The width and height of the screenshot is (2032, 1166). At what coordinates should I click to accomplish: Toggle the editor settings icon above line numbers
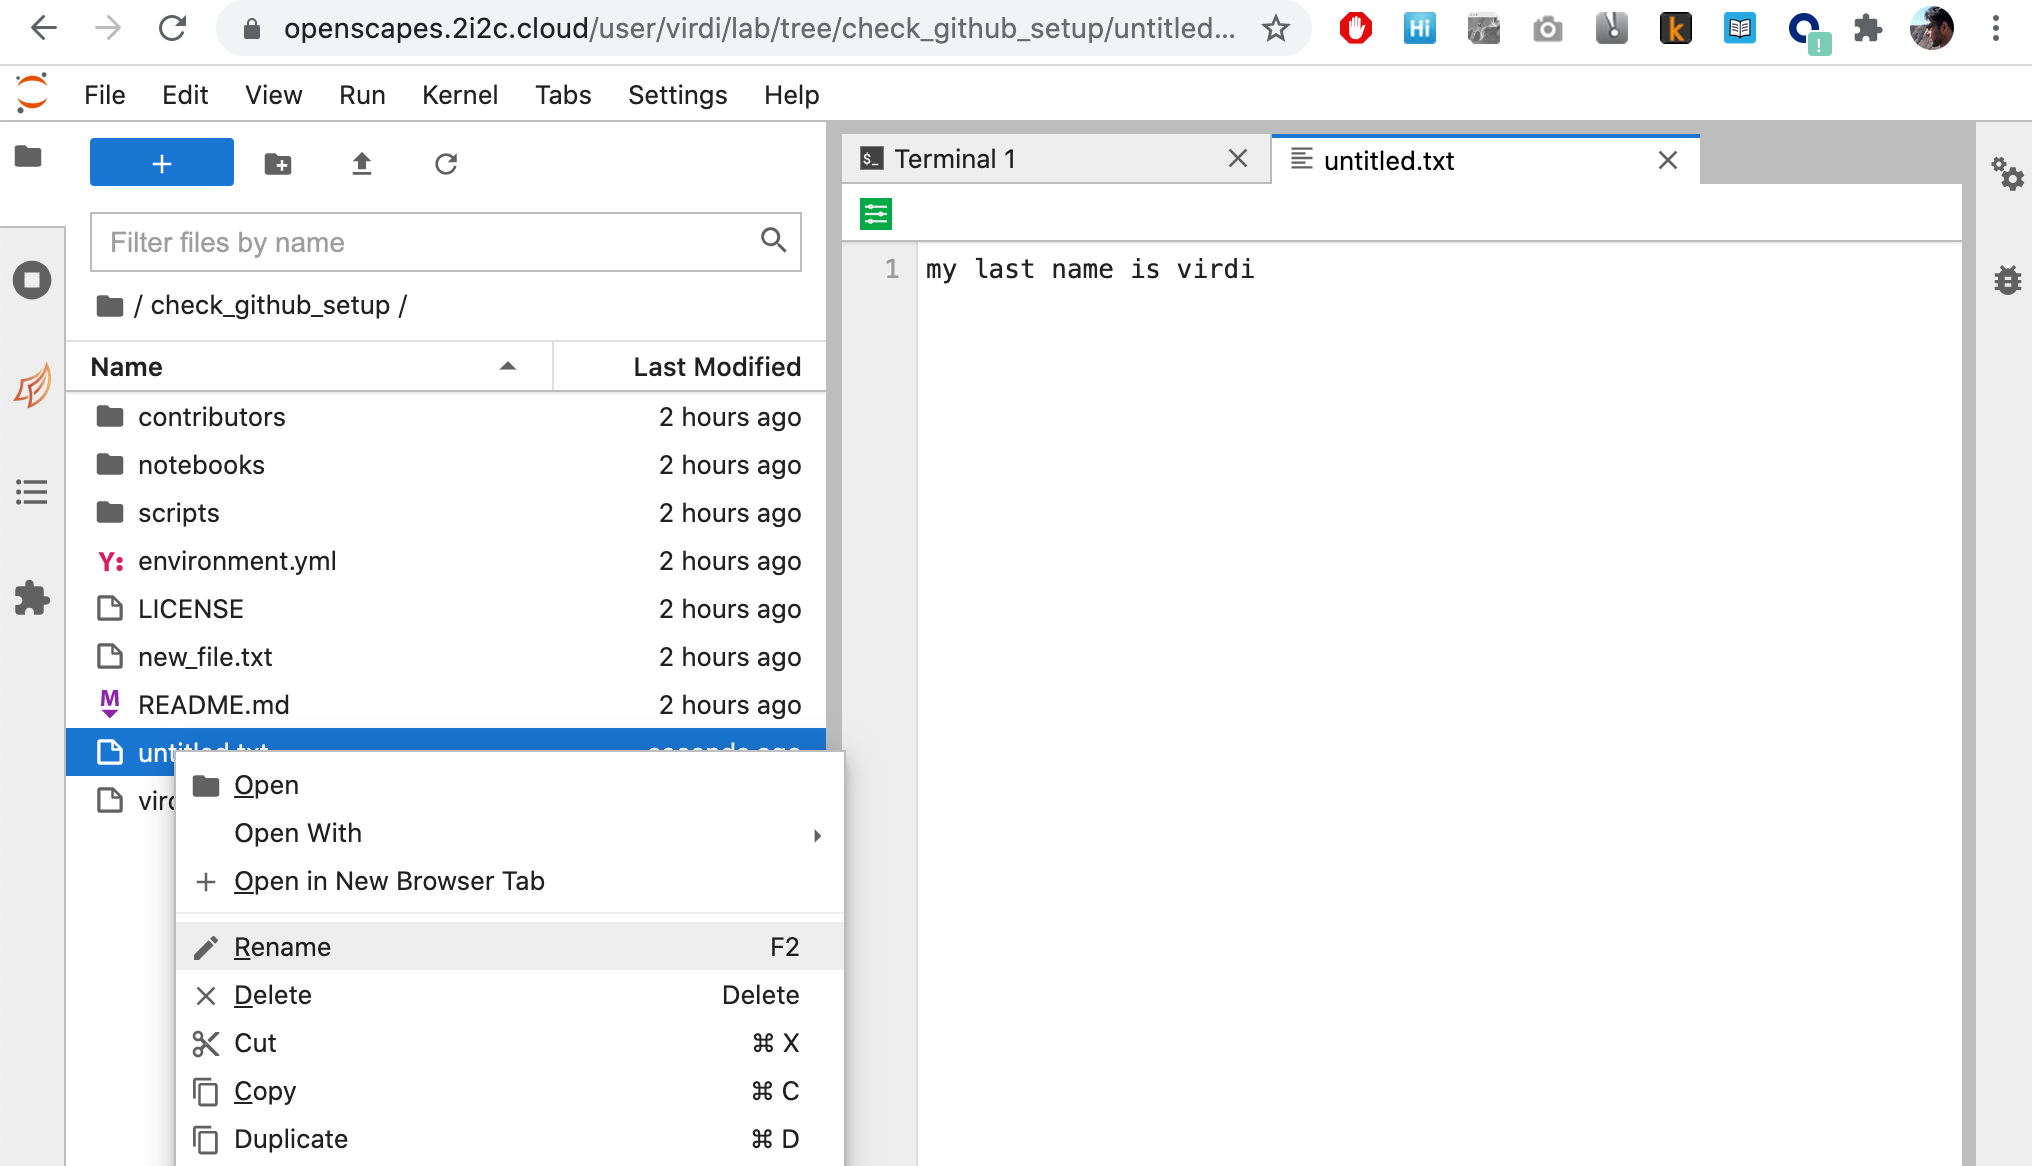click(x=874, y=213)
